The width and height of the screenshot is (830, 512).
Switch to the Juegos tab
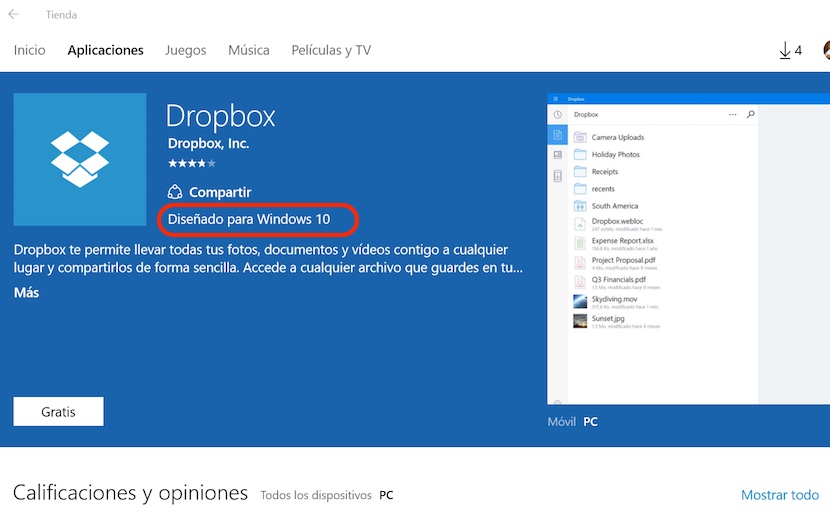point(185,50)
